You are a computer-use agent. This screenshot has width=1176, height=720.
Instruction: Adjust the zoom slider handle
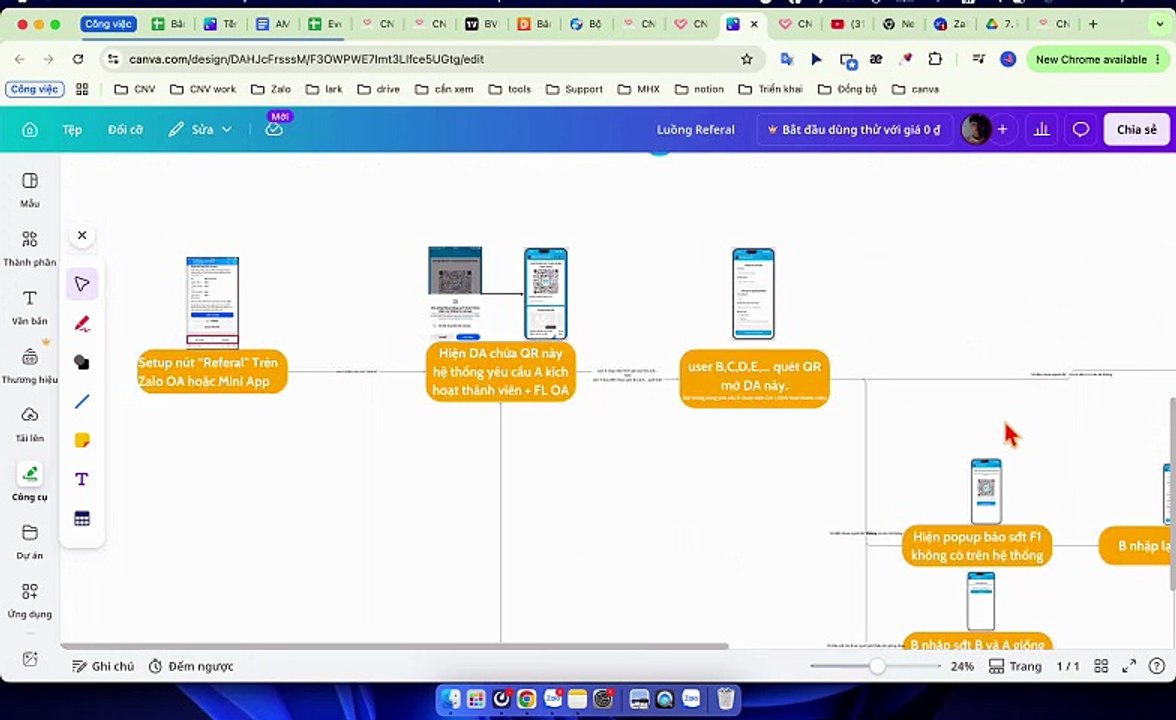click(x=877, y=666)
